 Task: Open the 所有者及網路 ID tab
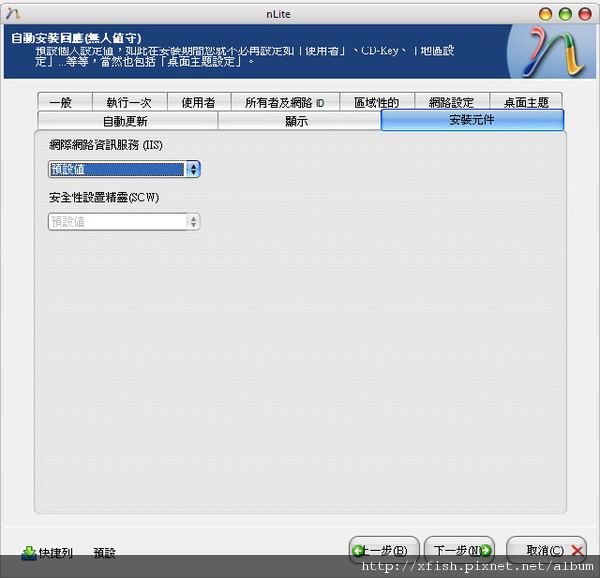285,102
